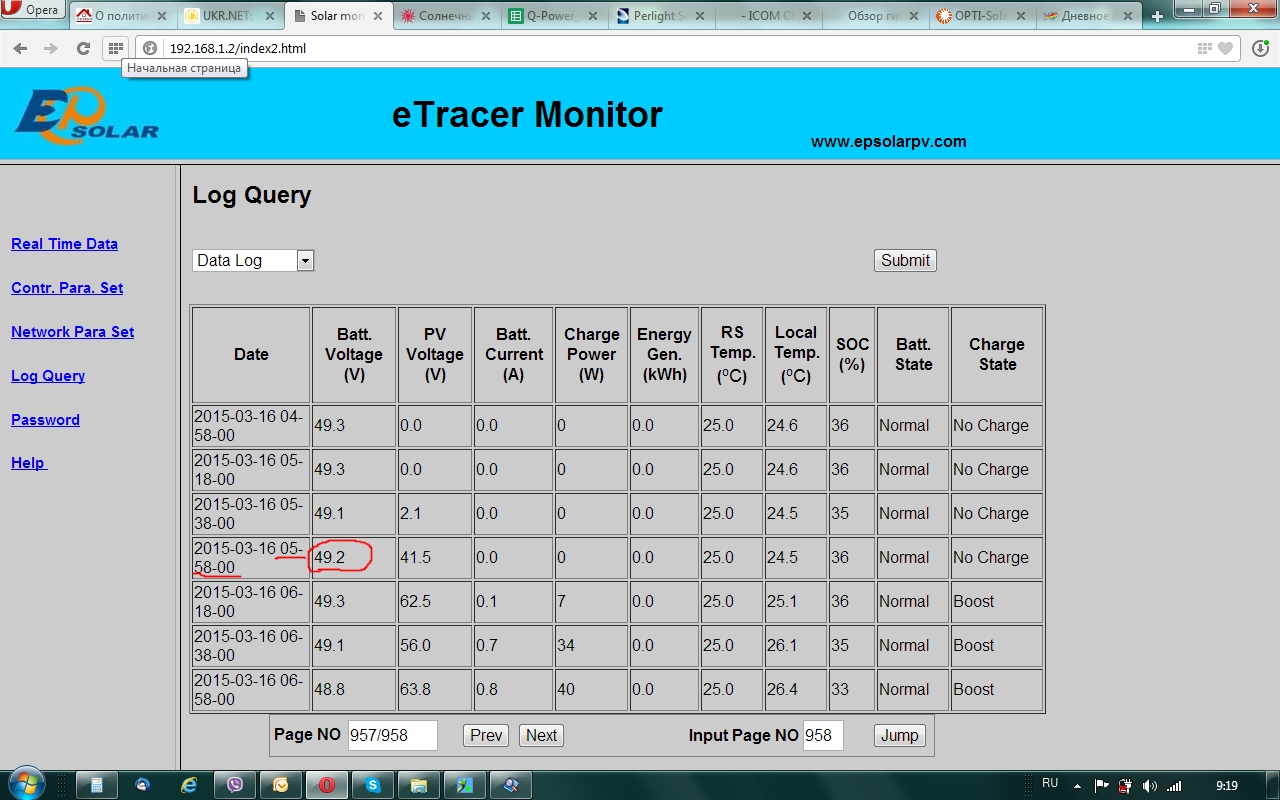Click the volume speaker icon in system tray

pyautogui.click(x=1149, y=786)
